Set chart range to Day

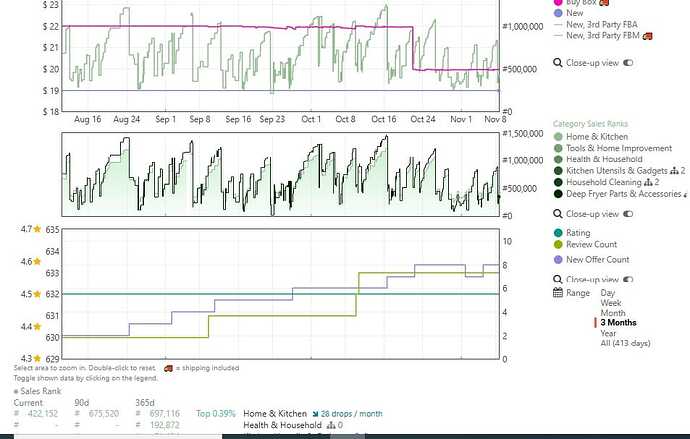608,293
